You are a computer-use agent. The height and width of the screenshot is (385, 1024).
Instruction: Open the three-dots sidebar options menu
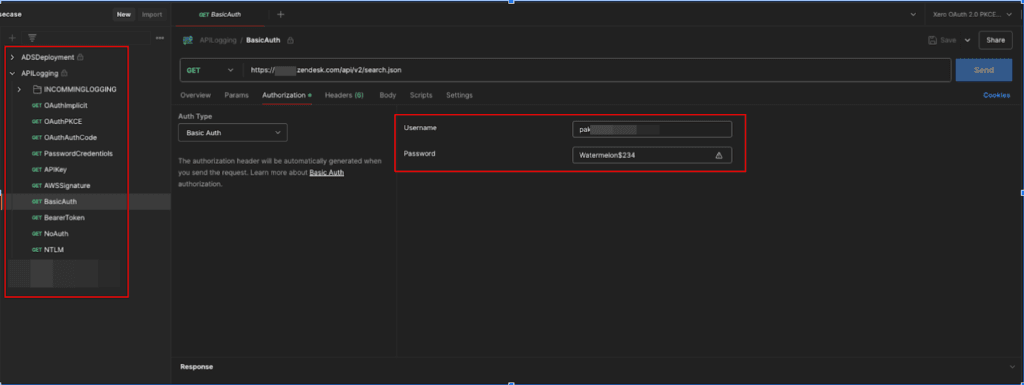(160, 38)
